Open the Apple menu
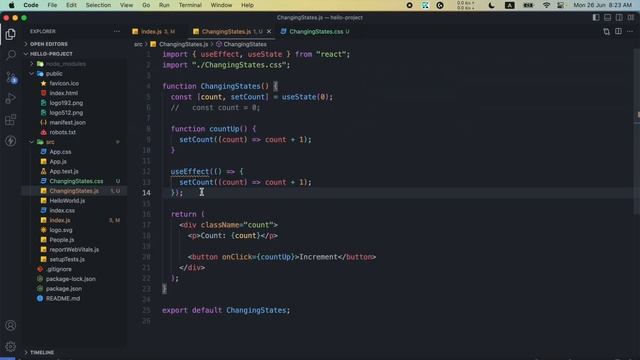Viewport: 640px width, 360px height. [11, 5]
